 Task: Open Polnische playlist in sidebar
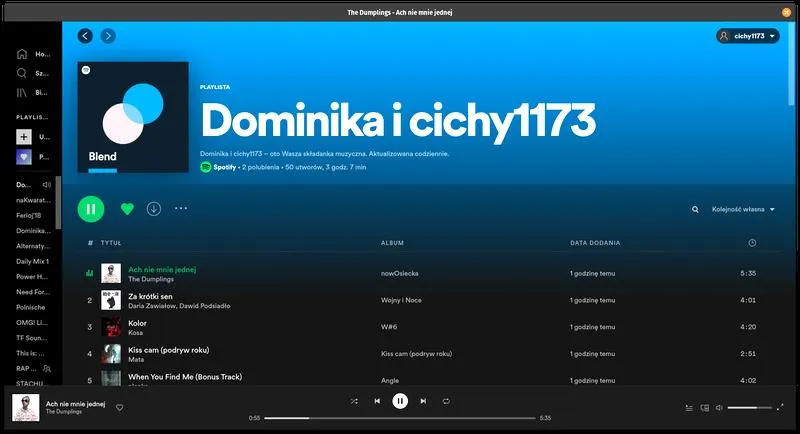tap(31, 308)
